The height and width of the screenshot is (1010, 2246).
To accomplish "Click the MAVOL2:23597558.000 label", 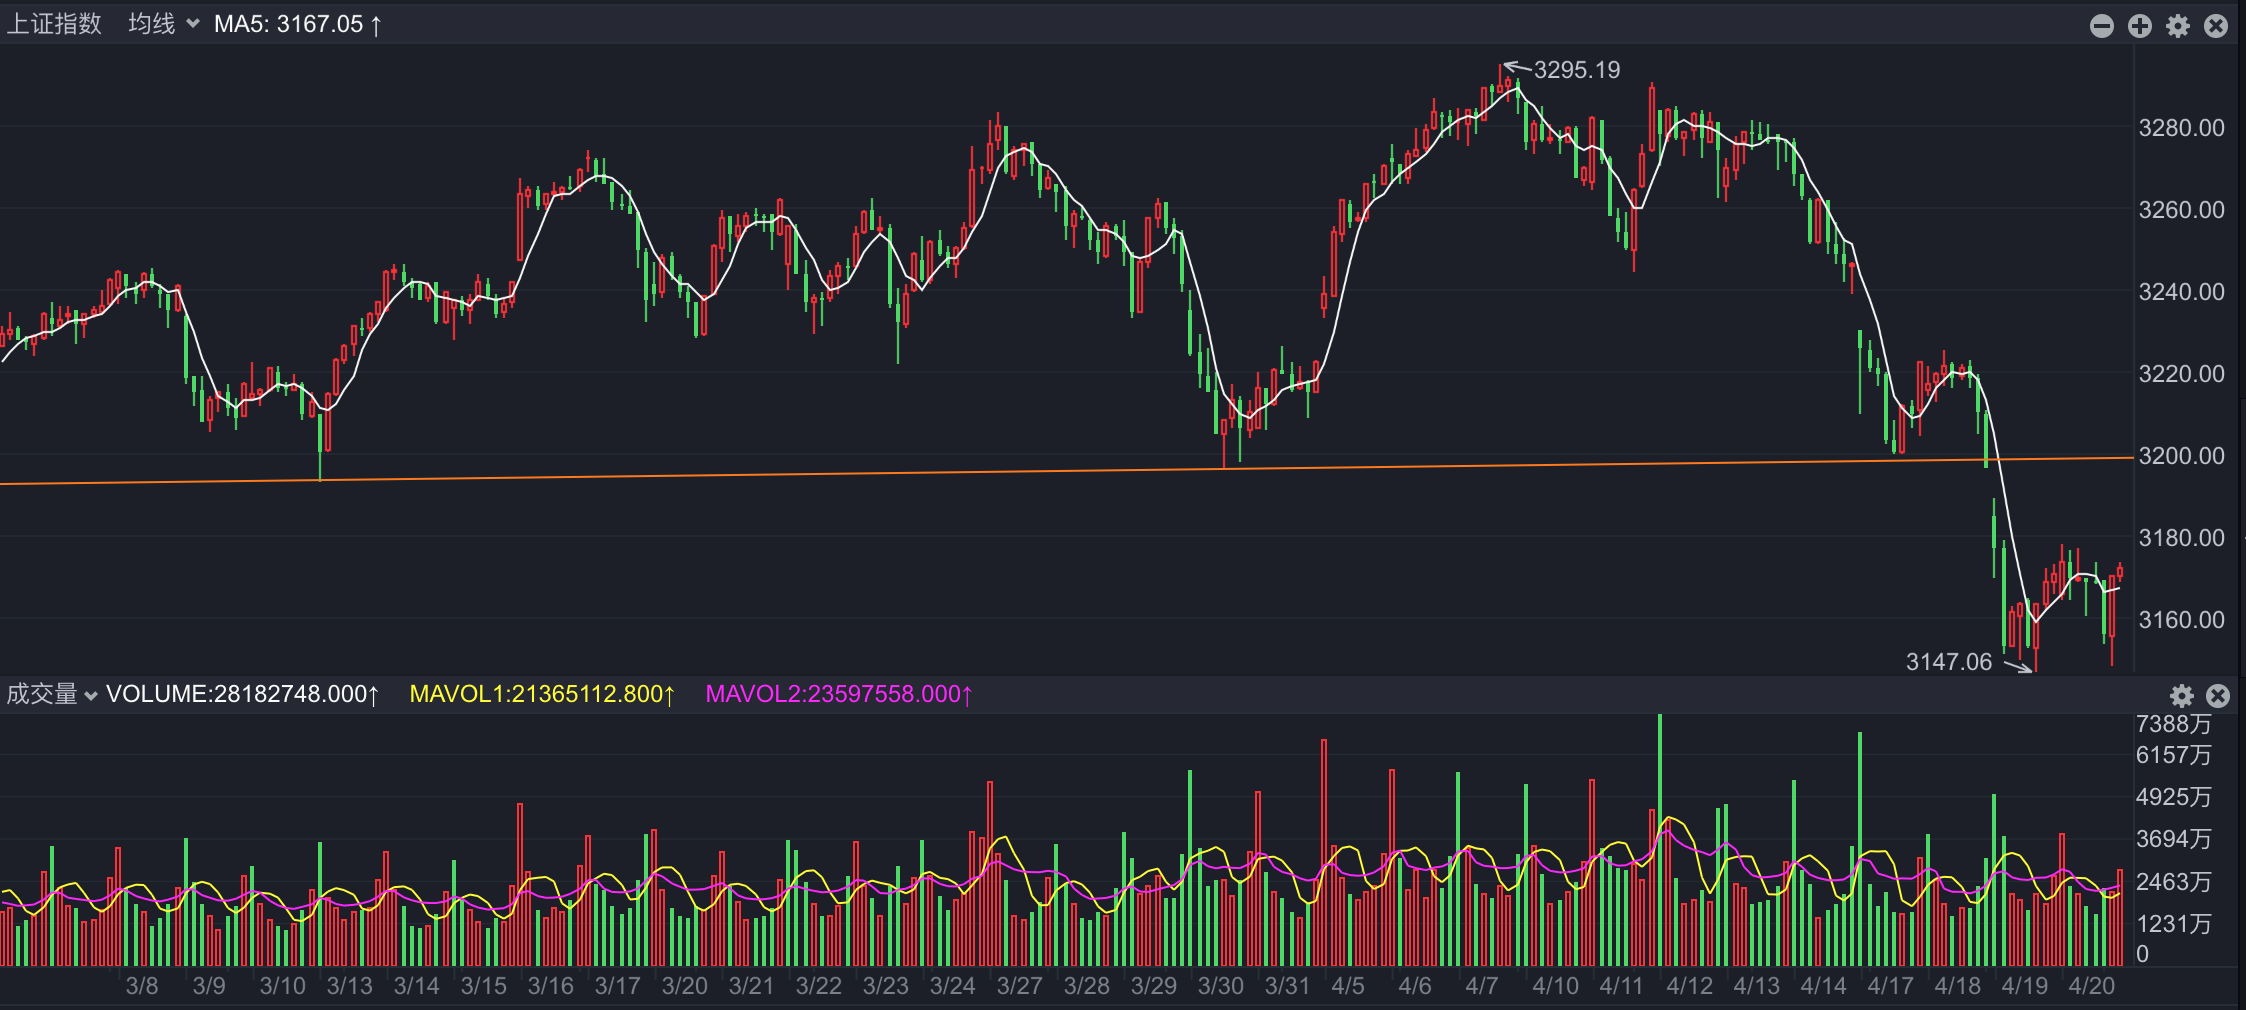I will 839,694.
